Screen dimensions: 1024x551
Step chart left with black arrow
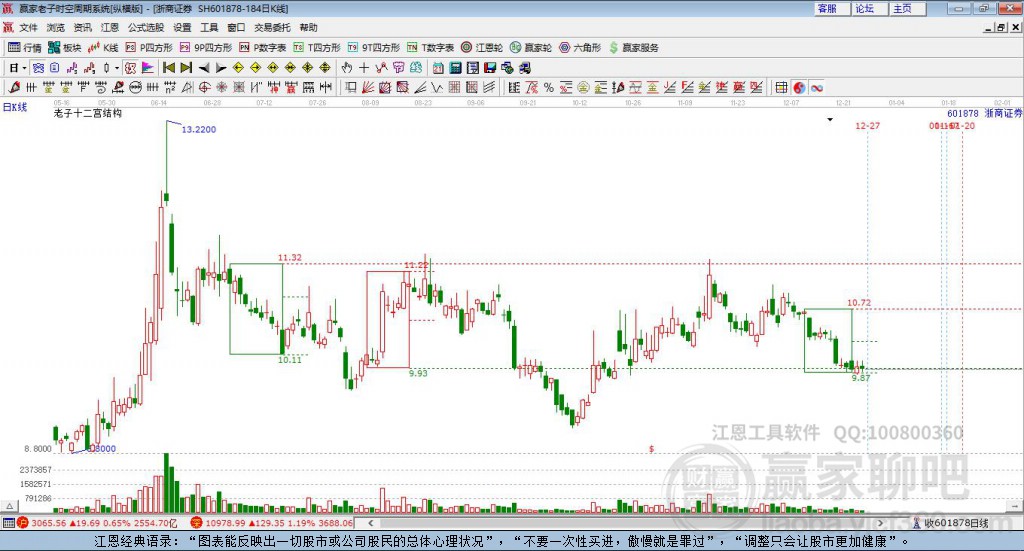tap(204, 68)
